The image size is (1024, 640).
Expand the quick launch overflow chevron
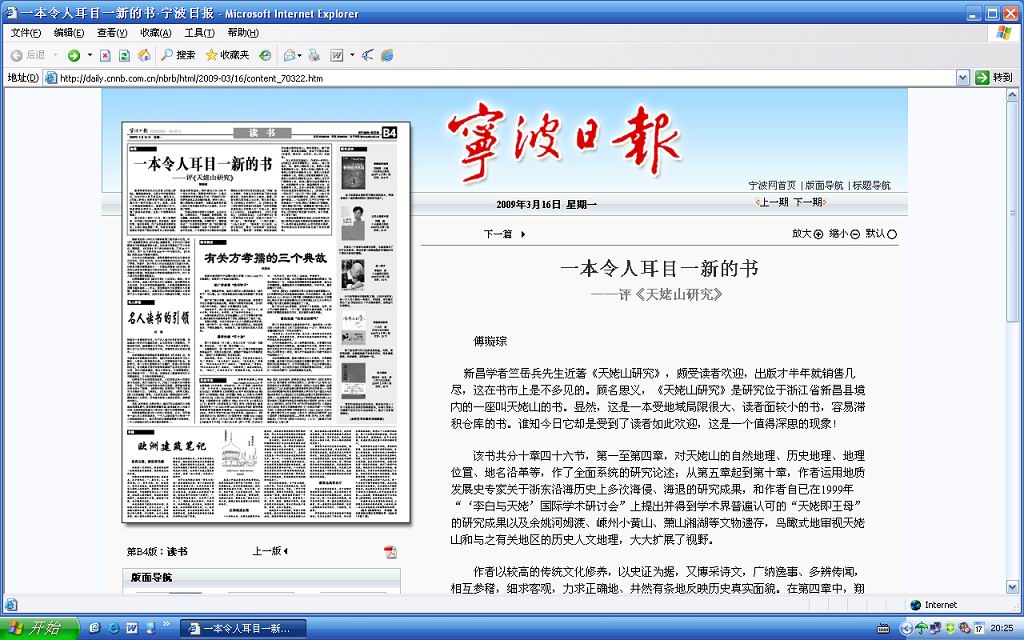[x=167, y=625]
